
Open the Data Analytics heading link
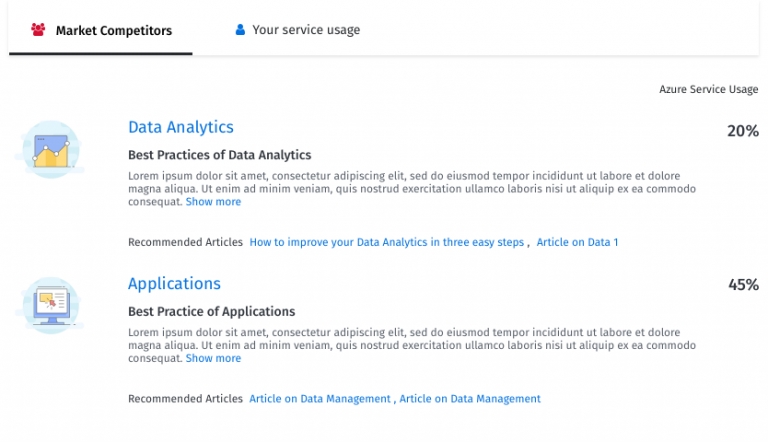click(x=181, y=127)
